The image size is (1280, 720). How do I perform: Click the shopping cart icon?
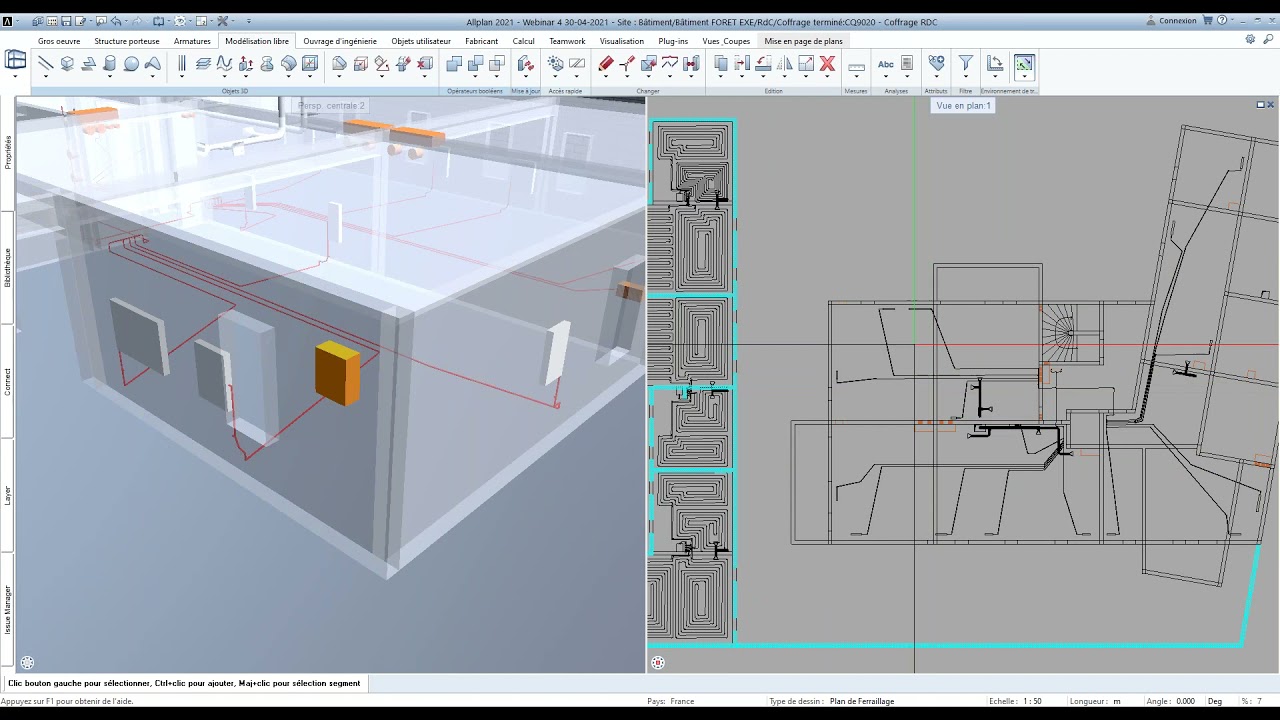pos(1208,20)
